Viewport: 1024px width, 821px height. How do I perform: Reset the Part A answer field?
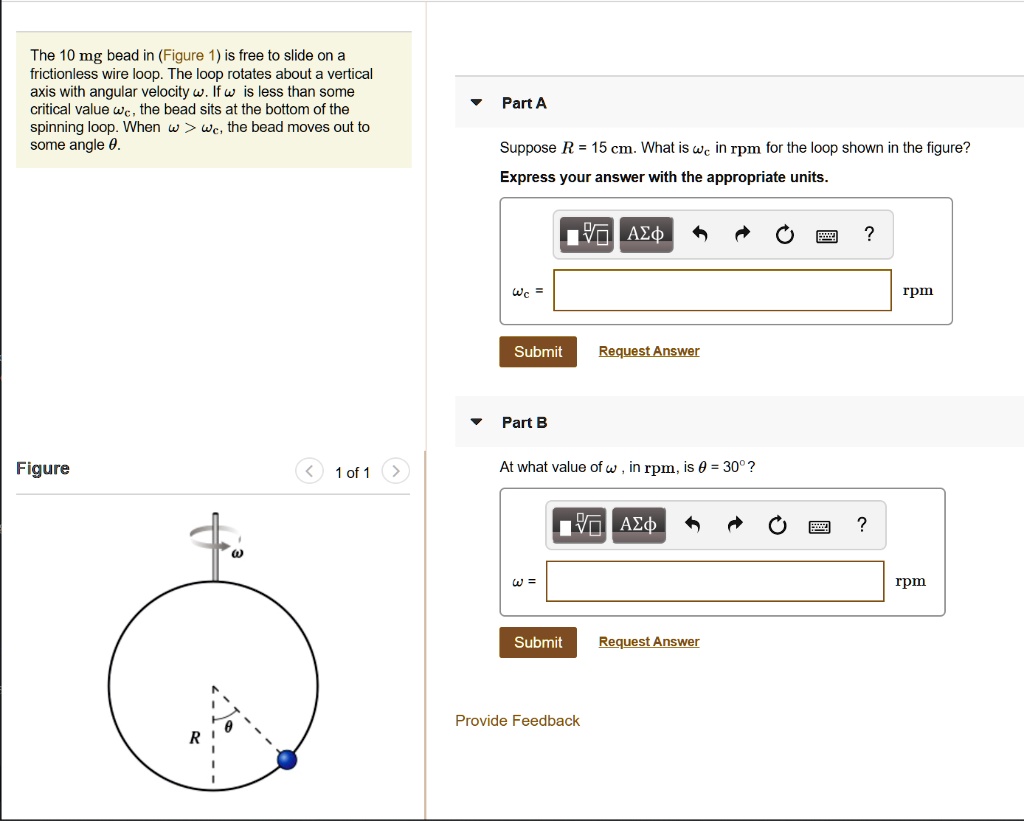point(784,233)
